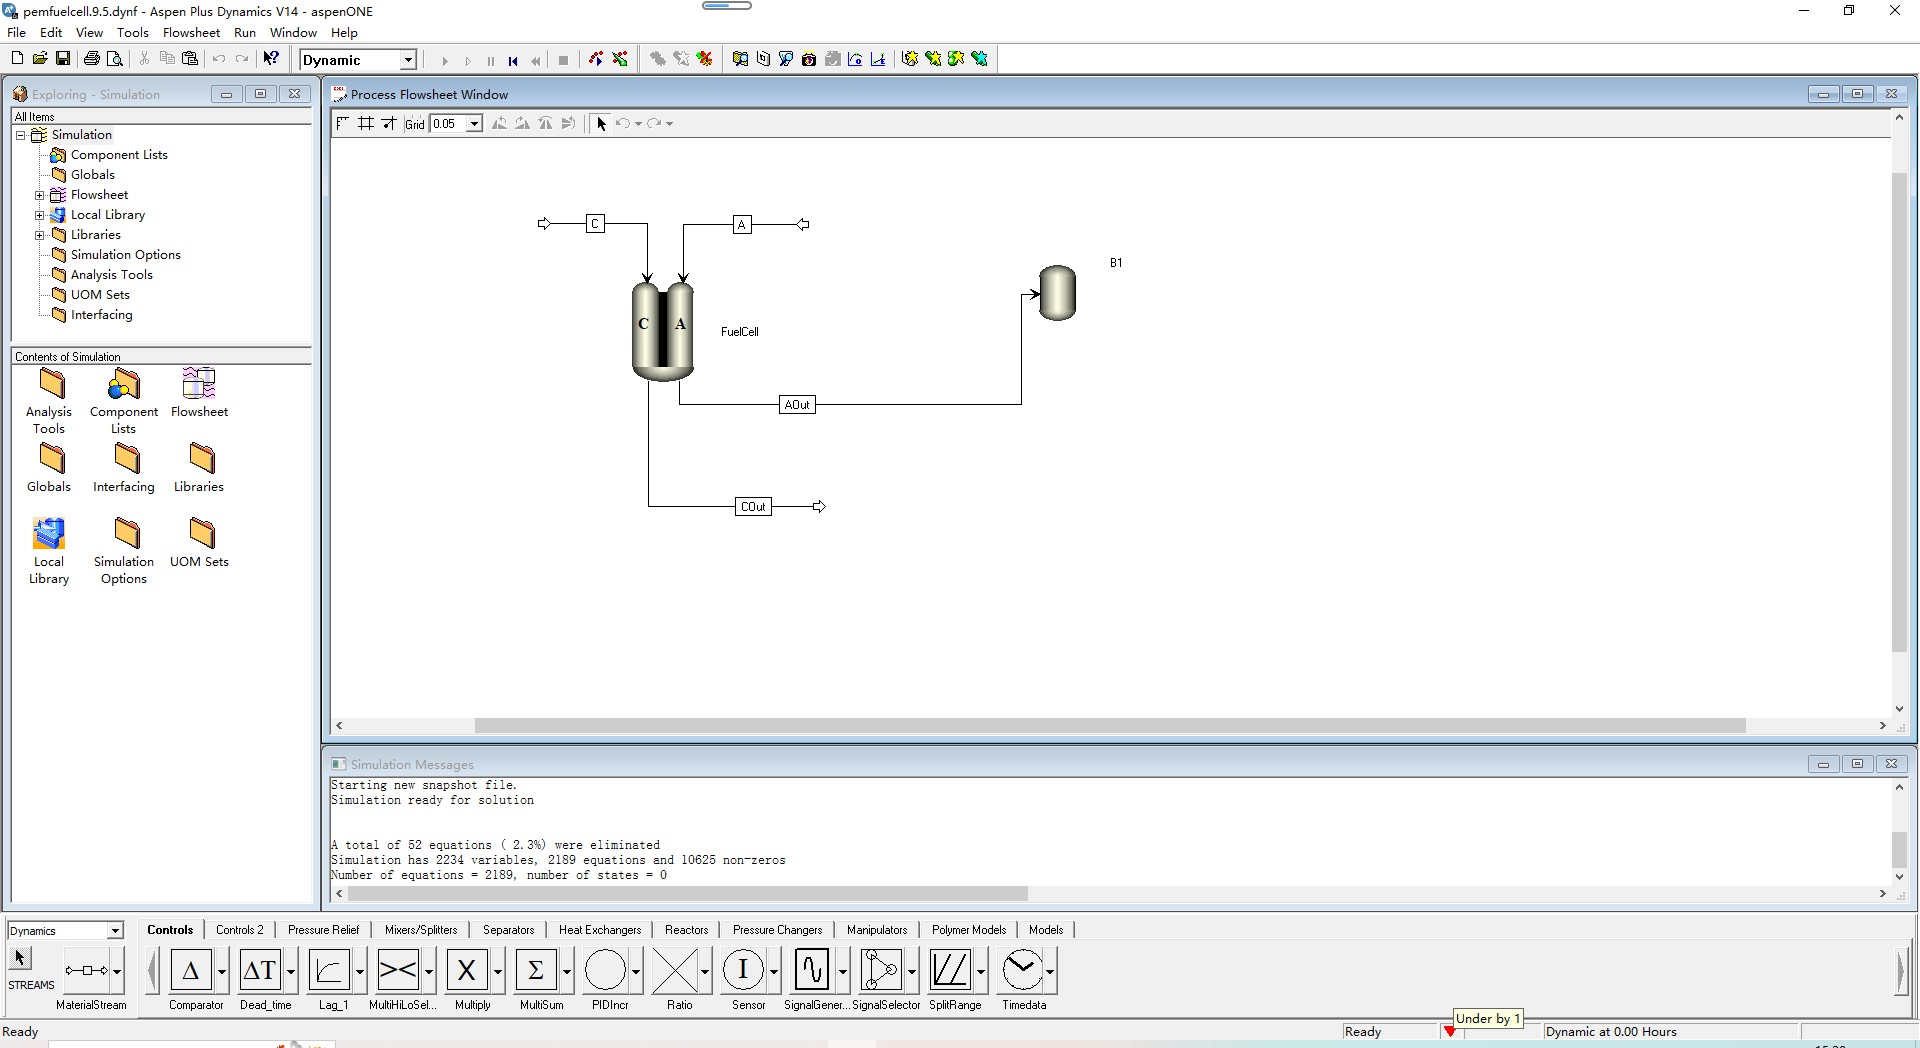Open the Local Library icon in Contents pane

tap(49, 551)
